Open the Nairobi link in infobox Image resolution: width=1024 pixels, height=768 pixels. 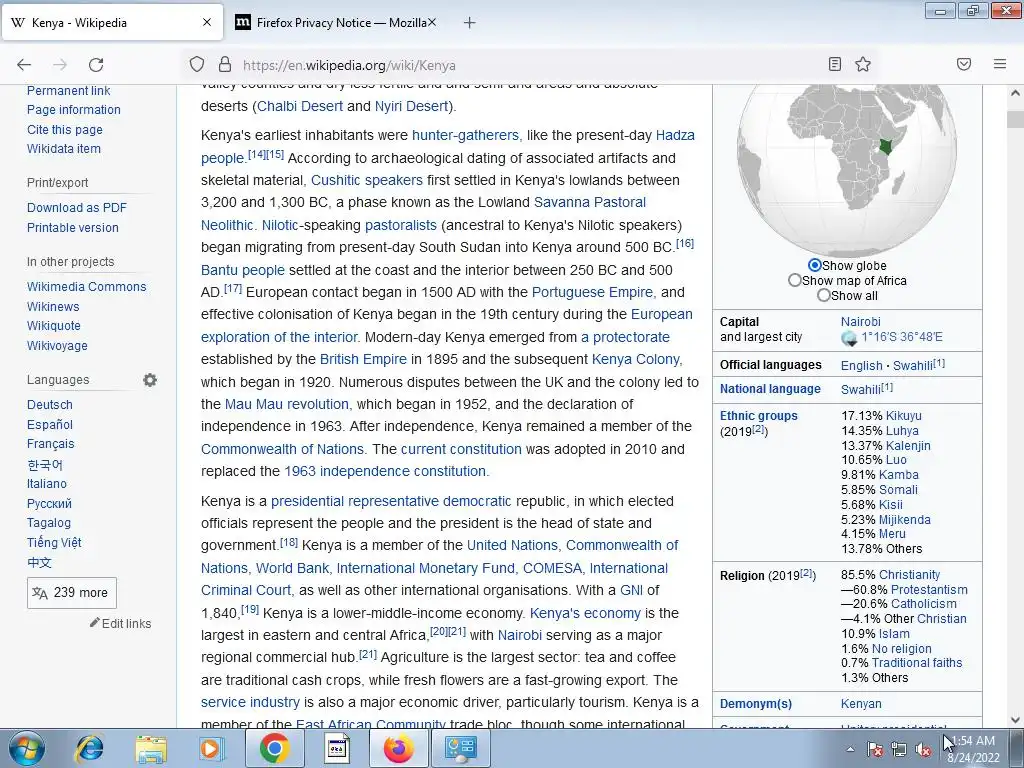(861, 321)
